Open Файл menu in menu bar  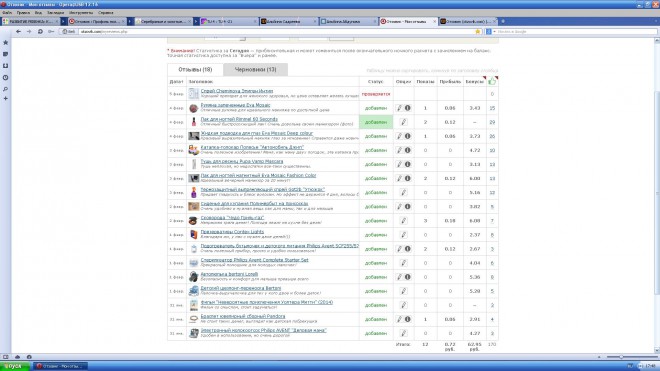point(7,13)
